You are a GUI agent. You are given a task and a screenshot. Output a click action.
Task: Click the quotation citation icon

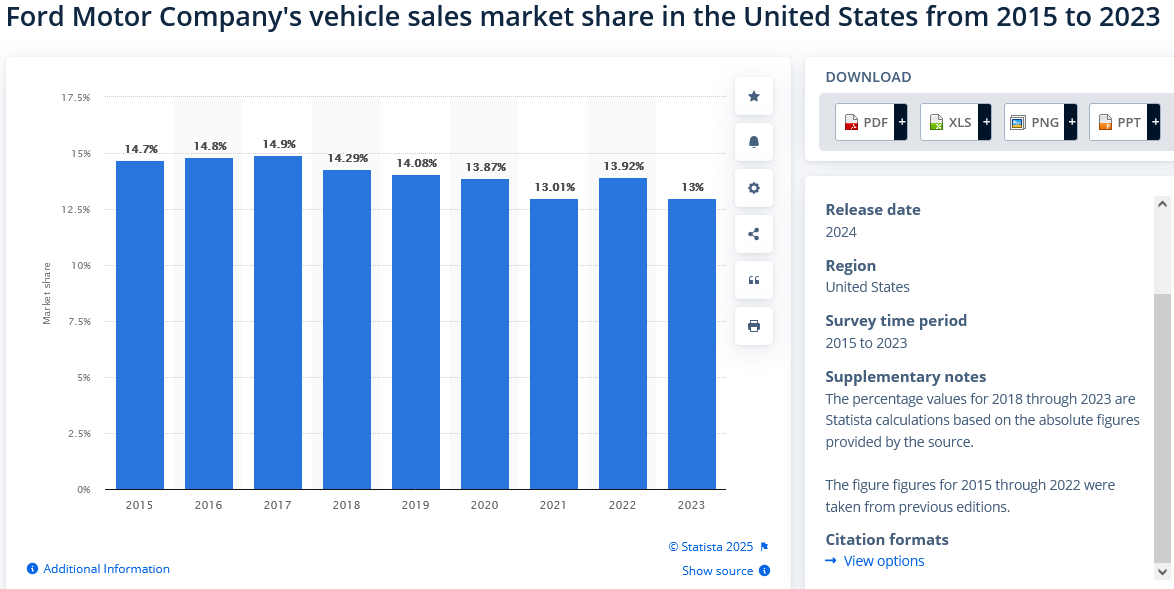point(754,280)
